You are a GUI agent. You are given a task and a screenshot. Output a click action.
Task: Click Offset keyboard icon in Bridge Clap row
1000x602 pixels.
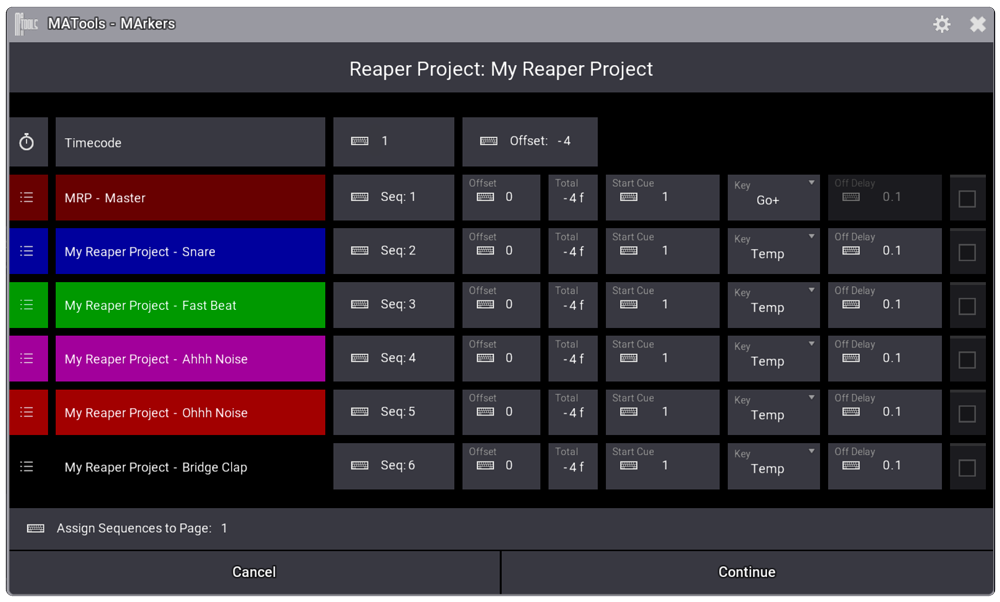pyautogui.click(x=485, y=466)
